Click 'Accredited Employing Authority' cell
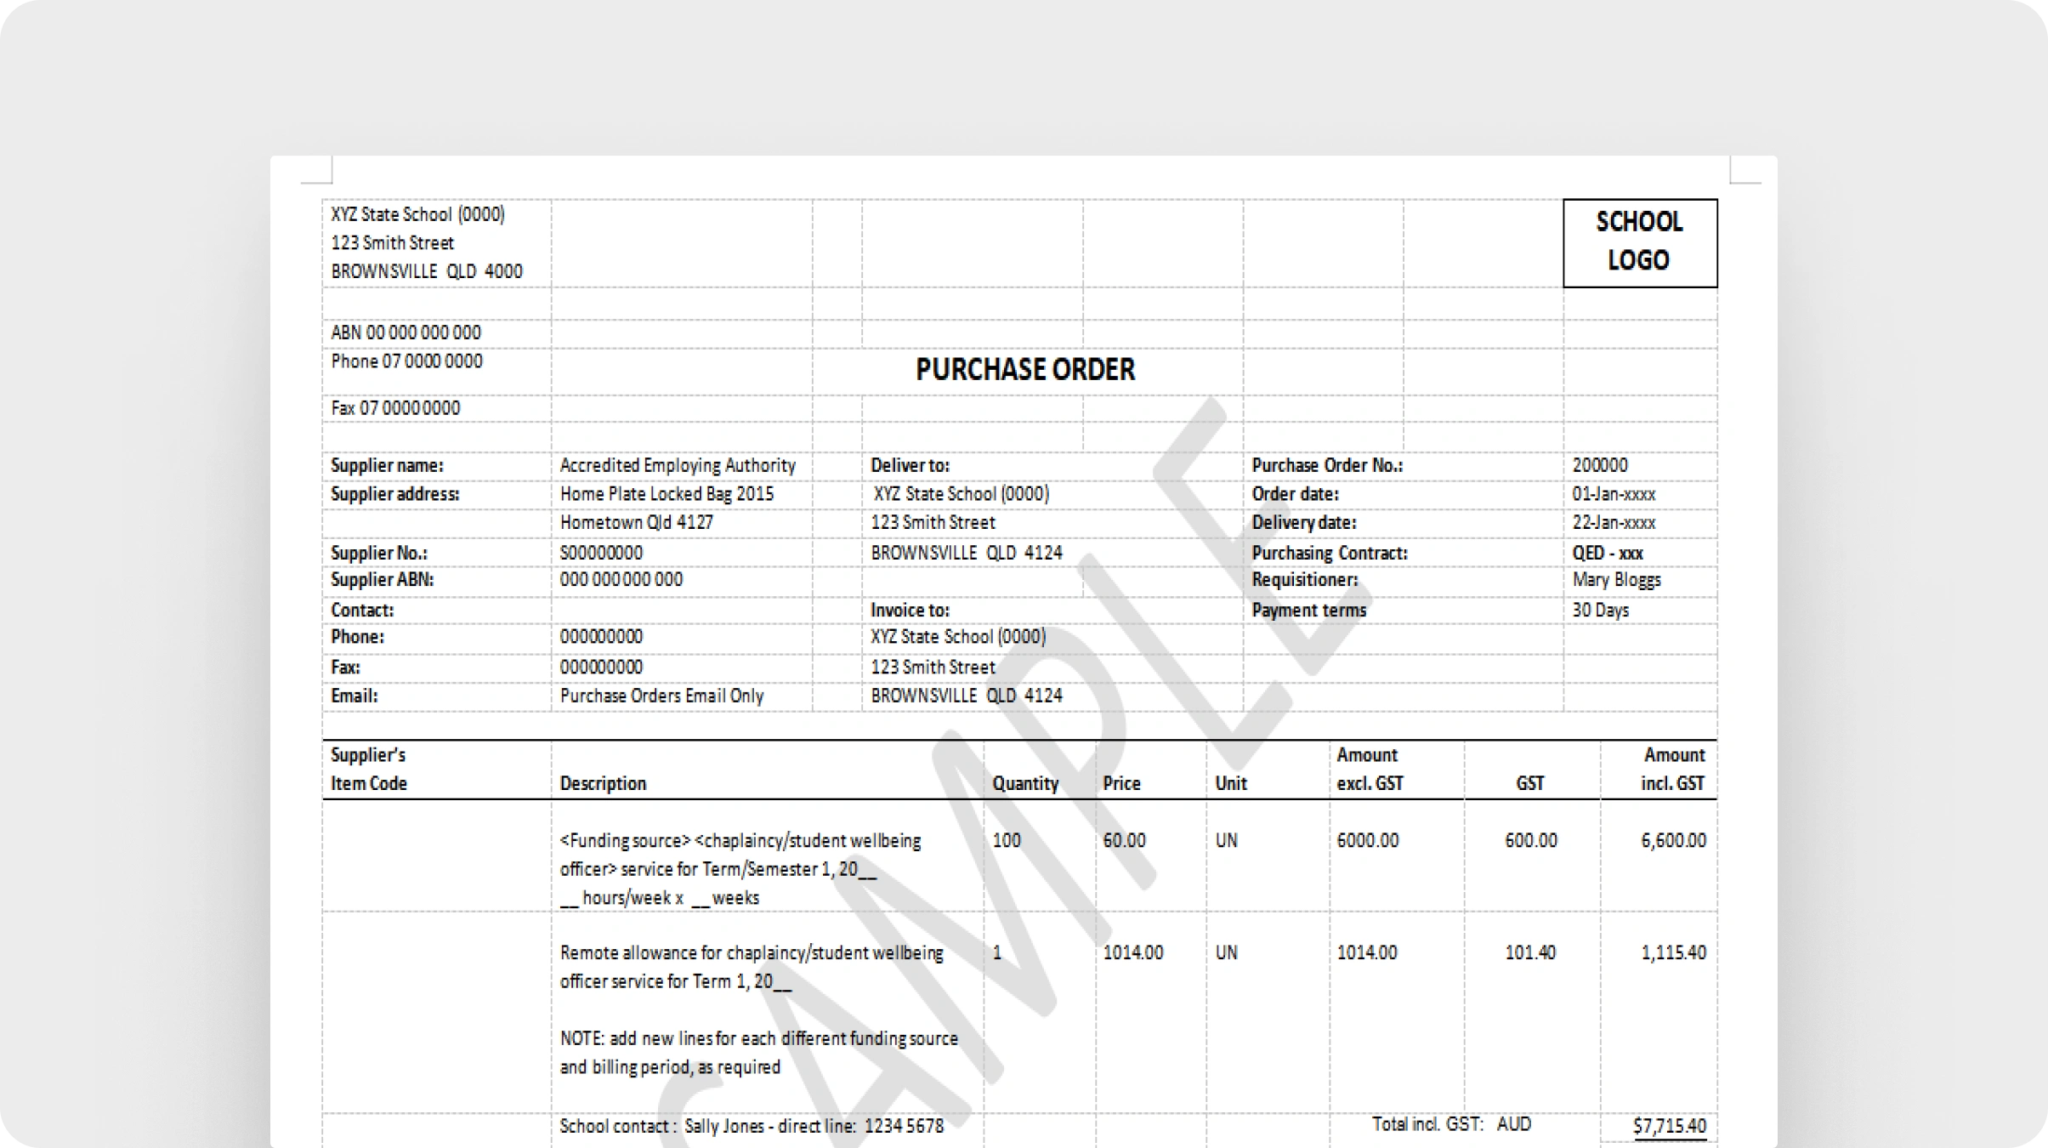This screenshot has width=2048, height=1148. pos(678,465)
